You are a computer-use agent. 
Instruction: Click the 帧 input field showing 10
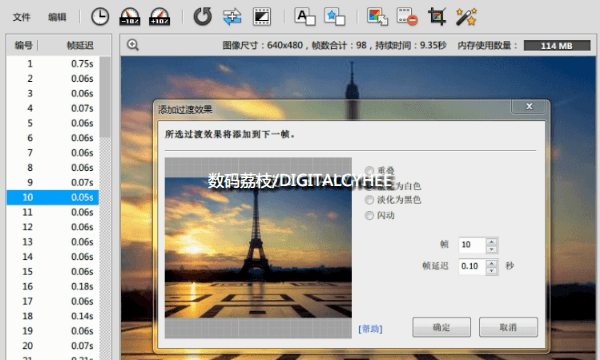(473, 245)
